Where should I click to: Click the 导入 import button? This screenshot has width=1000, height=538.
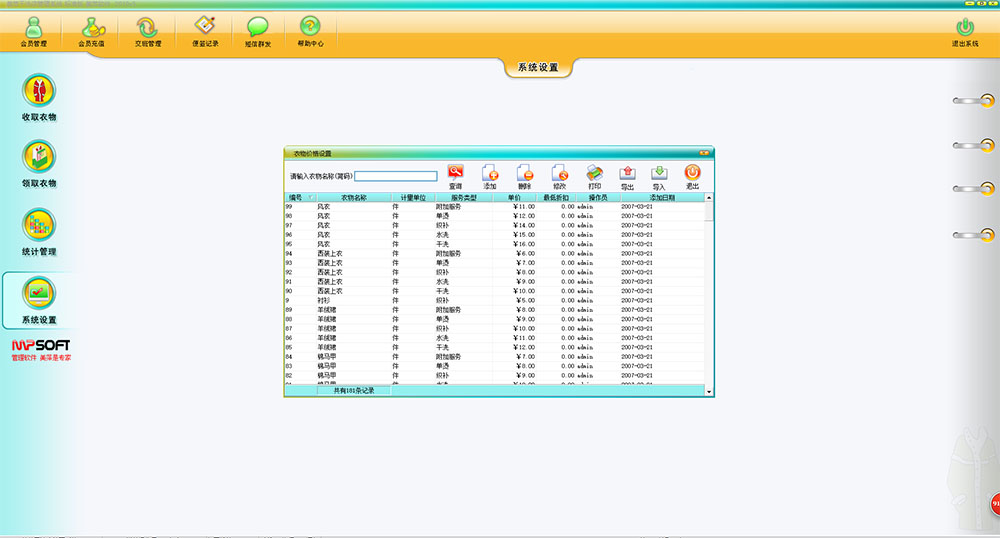659,176
